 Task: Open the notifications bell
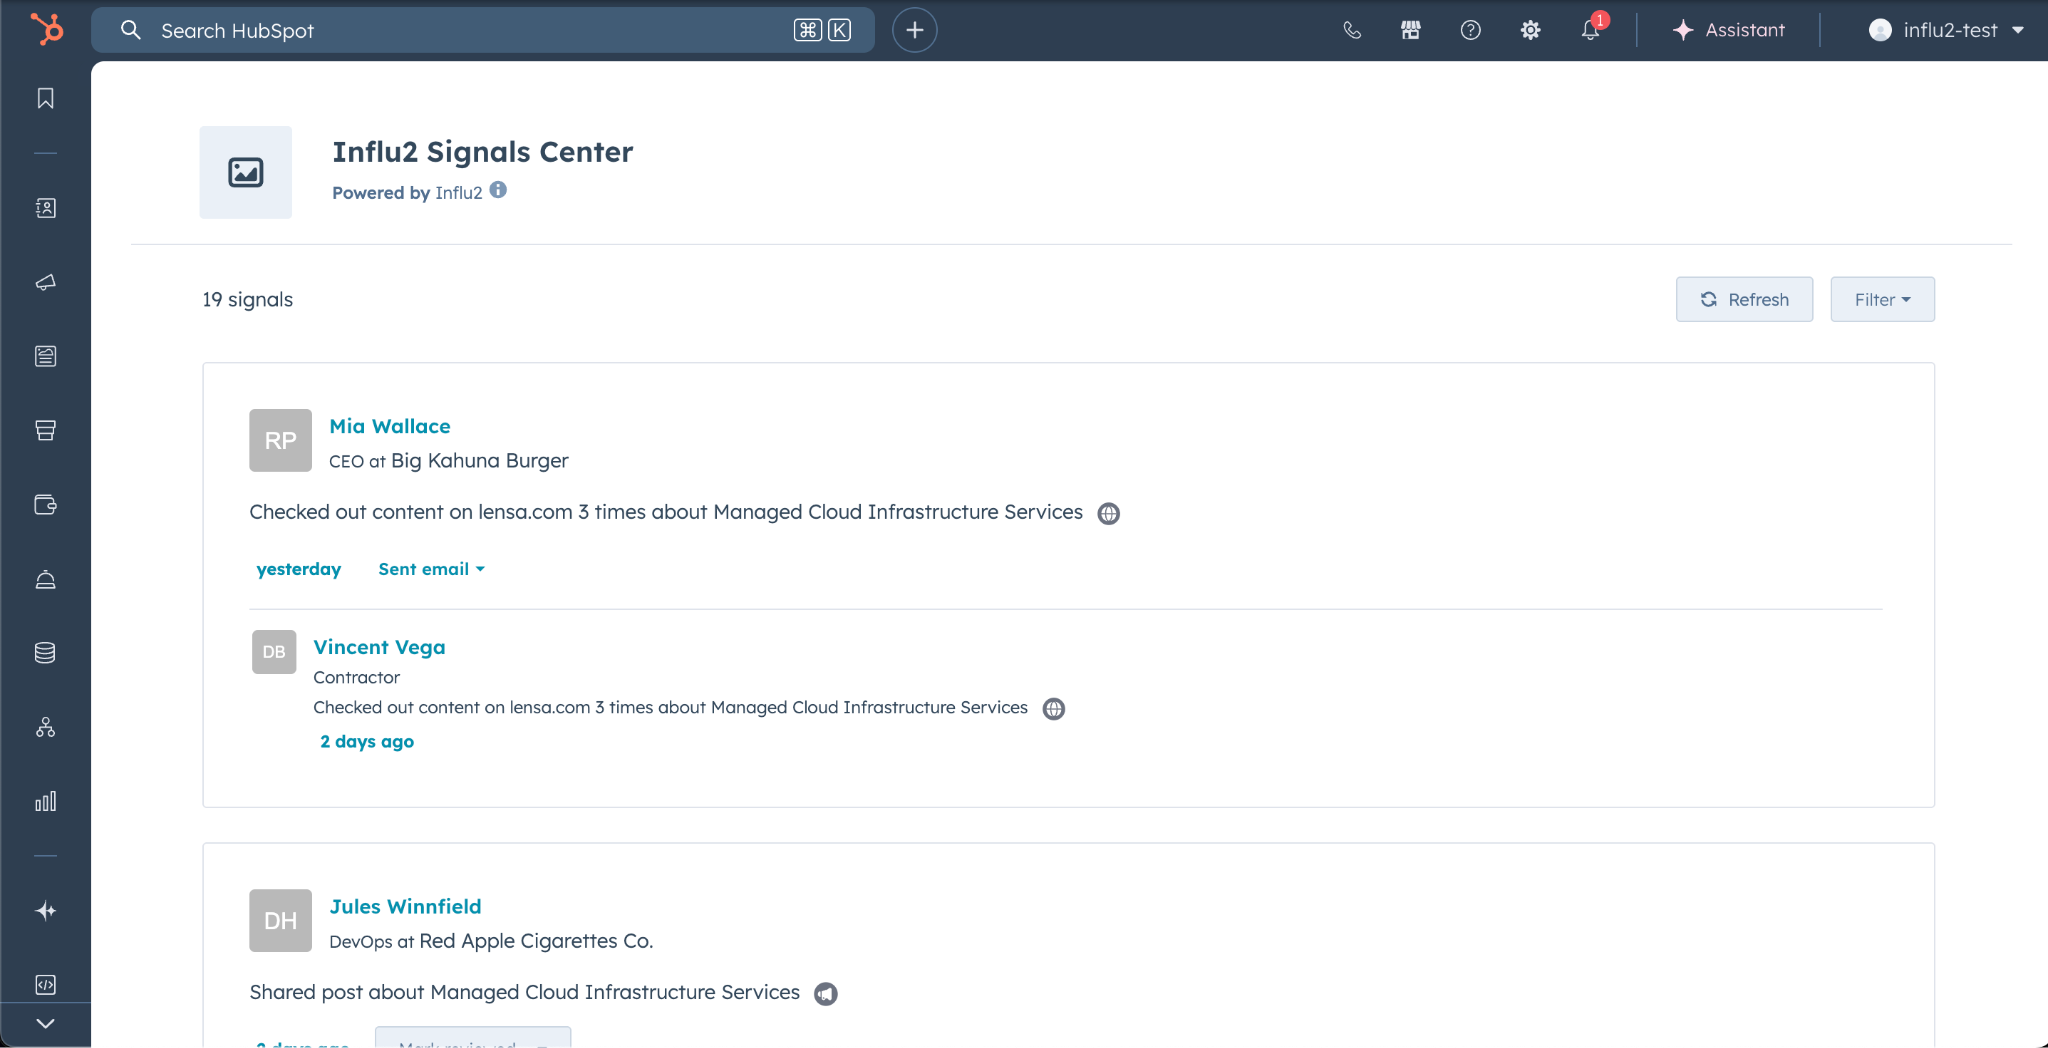click(1590, 30)
